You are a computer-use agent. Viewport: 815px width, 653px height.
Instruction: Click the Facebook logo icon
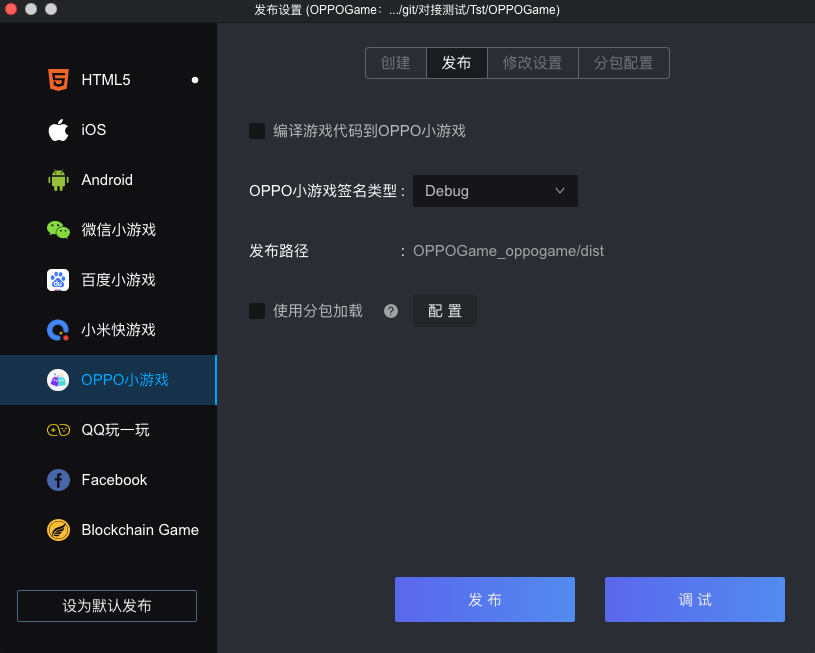58,480
